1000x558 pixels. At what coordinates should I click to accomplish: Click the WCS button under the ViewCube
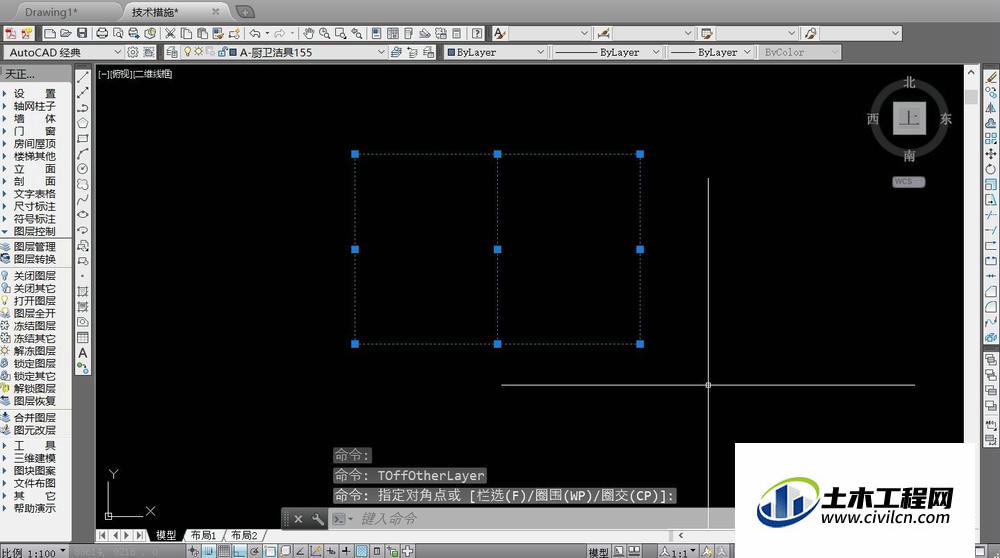click(908, 182)
